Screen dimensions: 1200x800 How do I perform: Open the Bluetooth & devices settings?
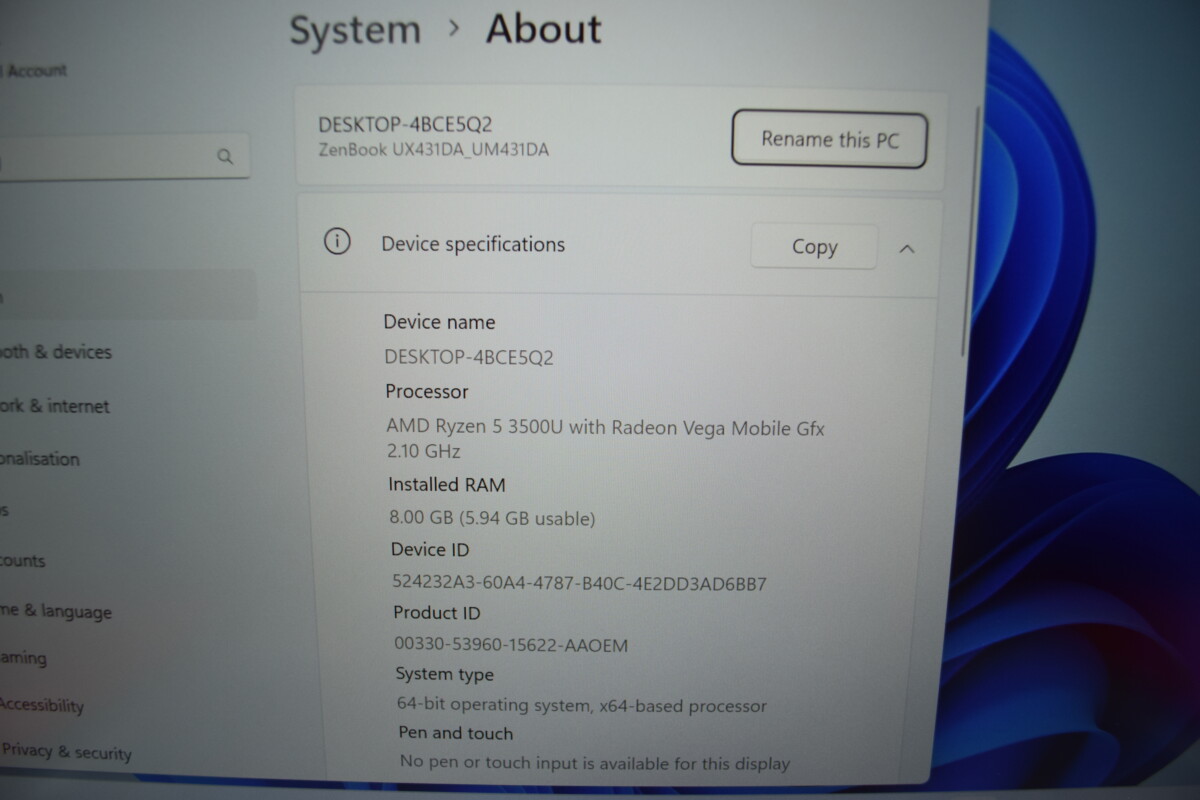[x=56, y=351]
